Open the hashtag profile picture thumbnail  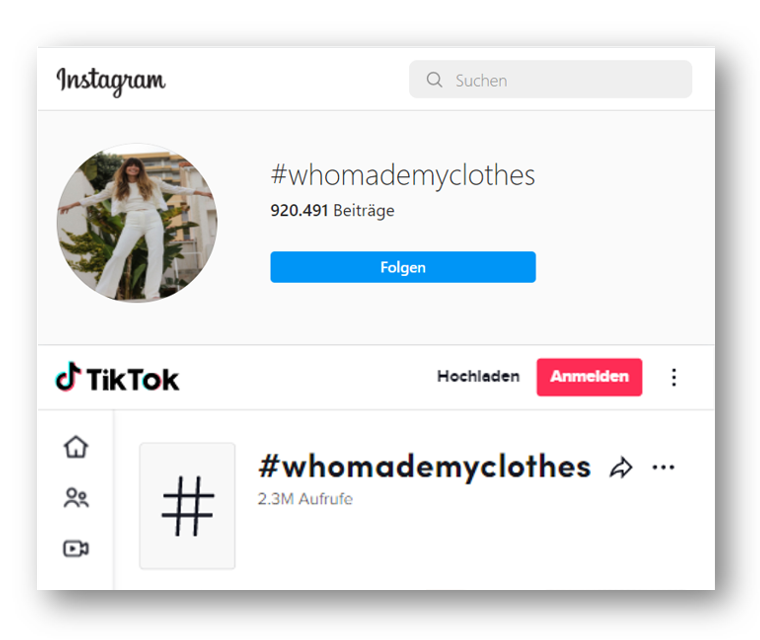coord(137,223)
